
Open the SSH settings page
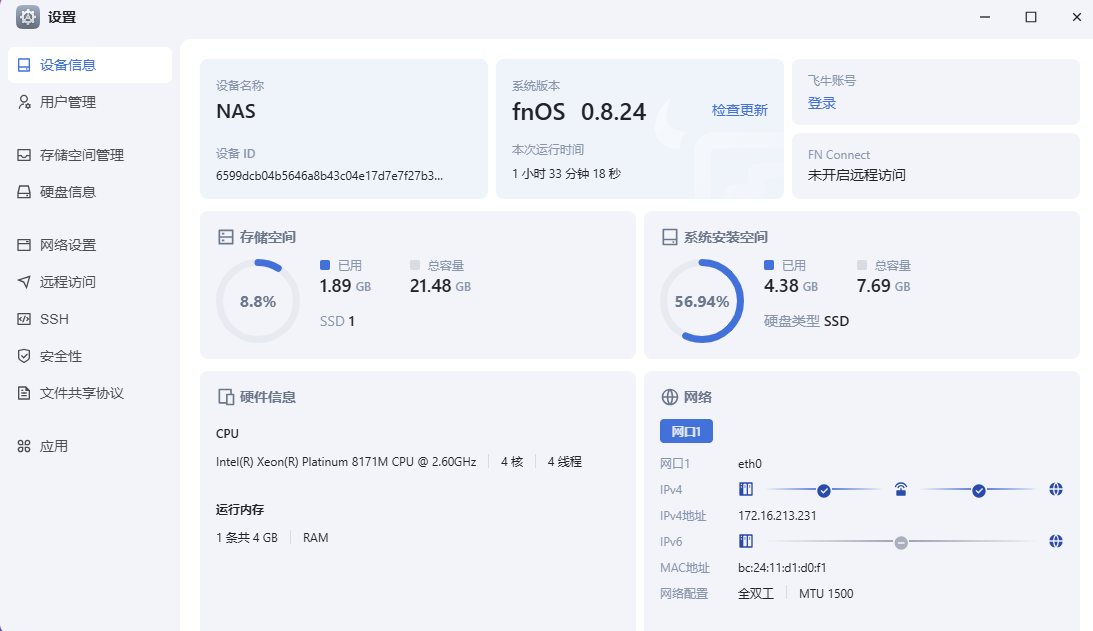[x=54, y=319]
